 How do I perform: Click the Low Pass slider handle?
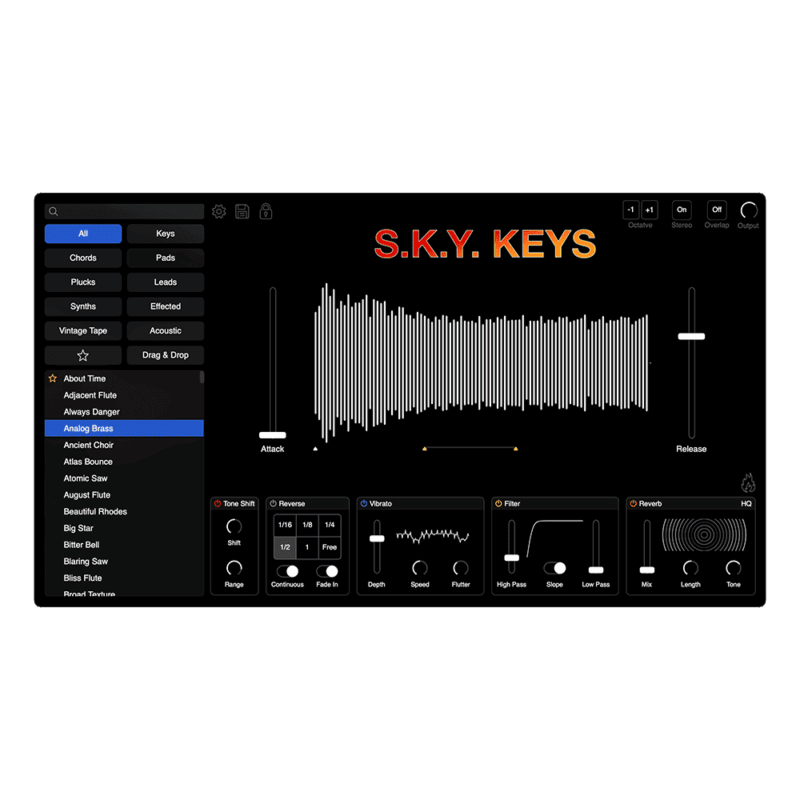point(596,570)
